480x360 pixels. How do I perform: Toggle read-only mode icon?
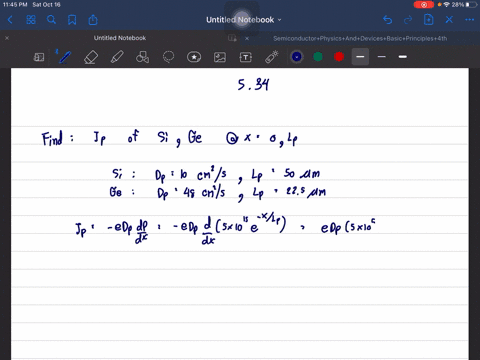[39, 57]
